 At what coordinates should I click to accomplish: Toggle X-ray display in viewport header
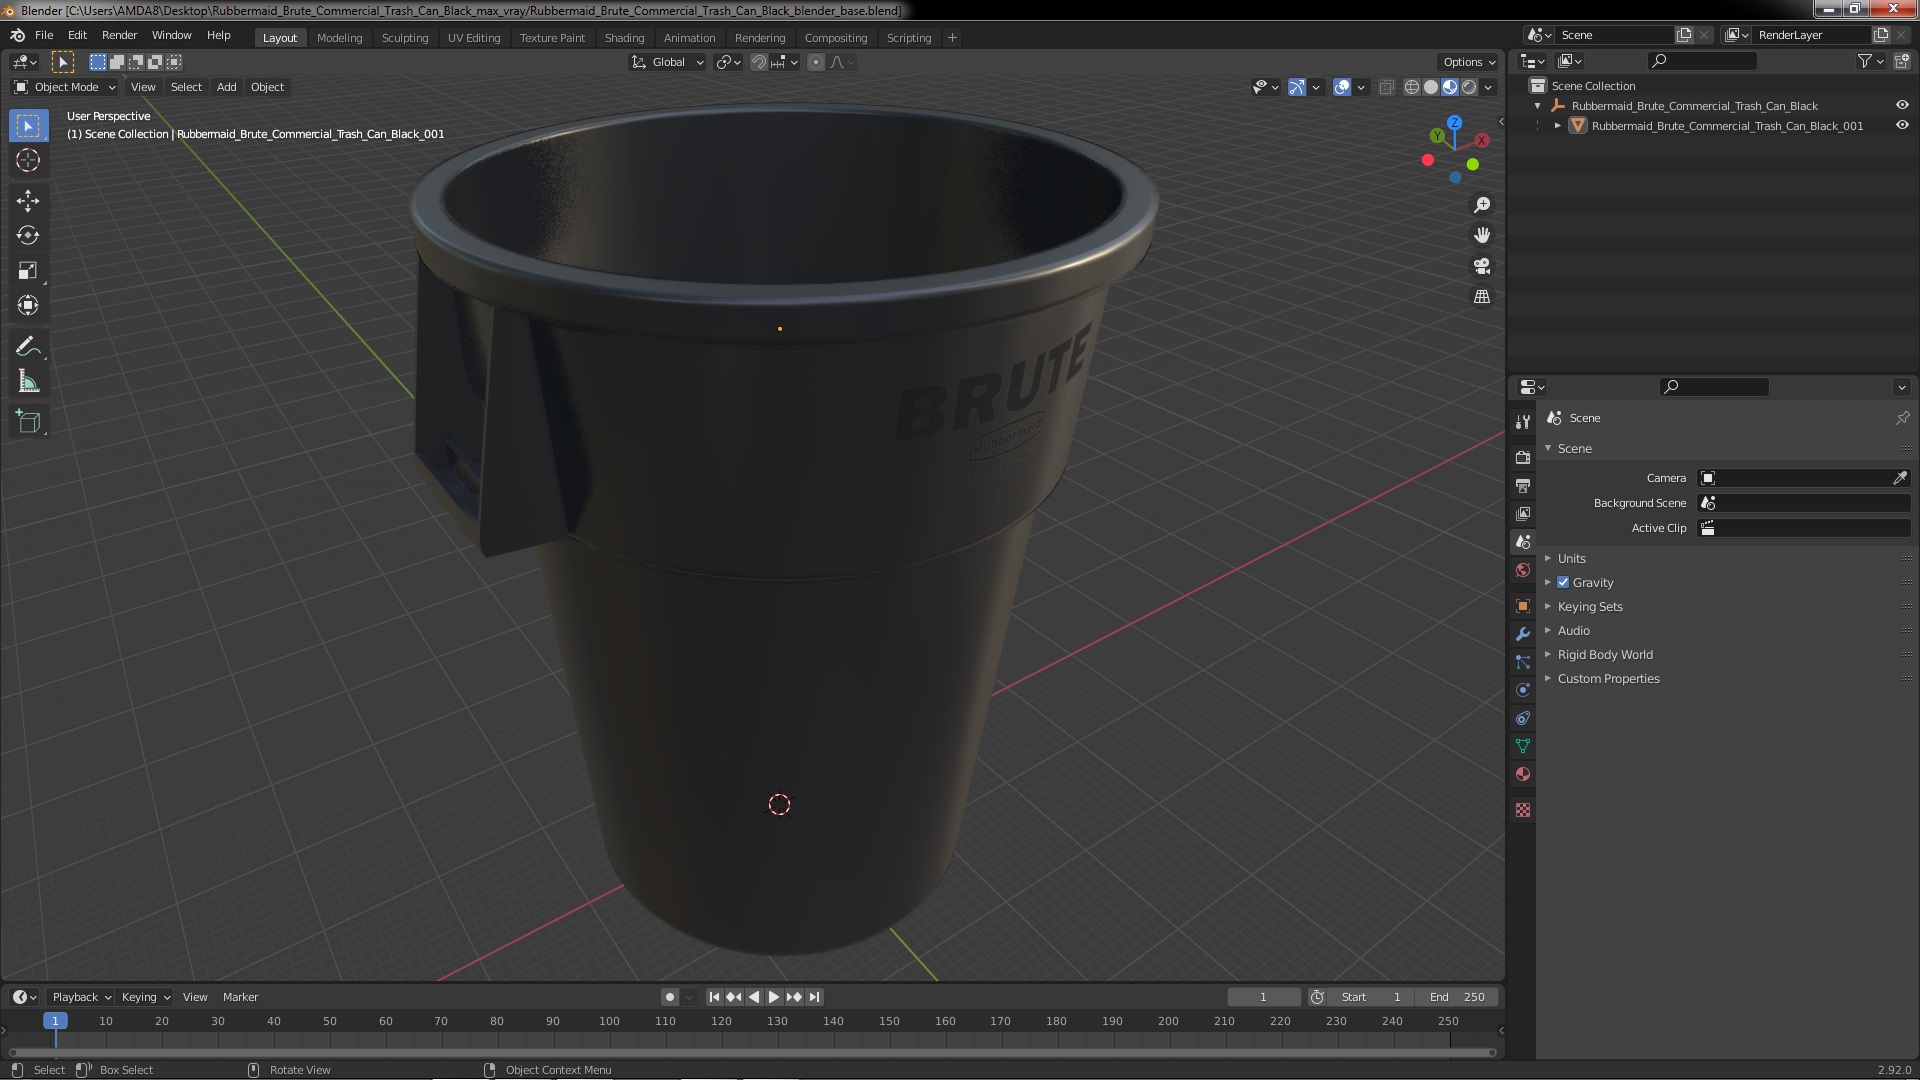point(1386,87)
